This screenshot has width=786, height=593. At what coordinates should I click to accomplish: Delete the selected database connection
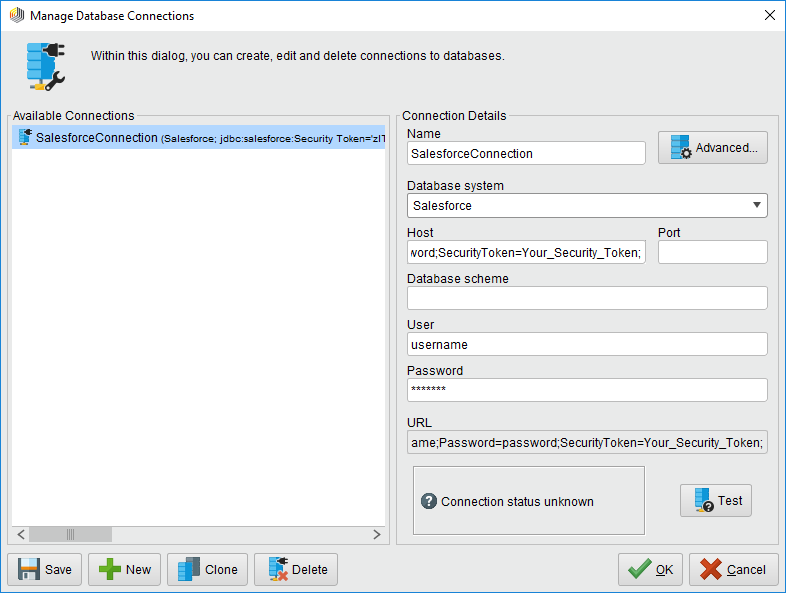coord(296,569)
